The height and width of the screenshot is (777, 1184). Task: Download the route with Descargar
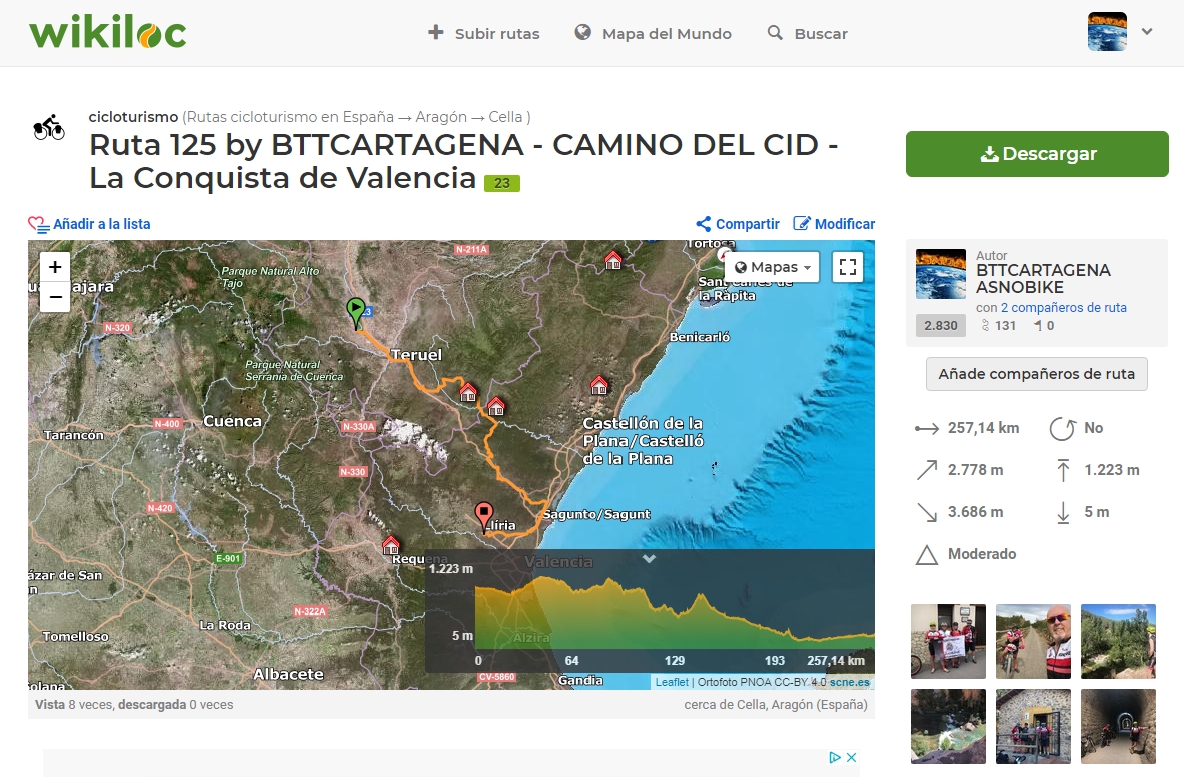point(1037,154)
